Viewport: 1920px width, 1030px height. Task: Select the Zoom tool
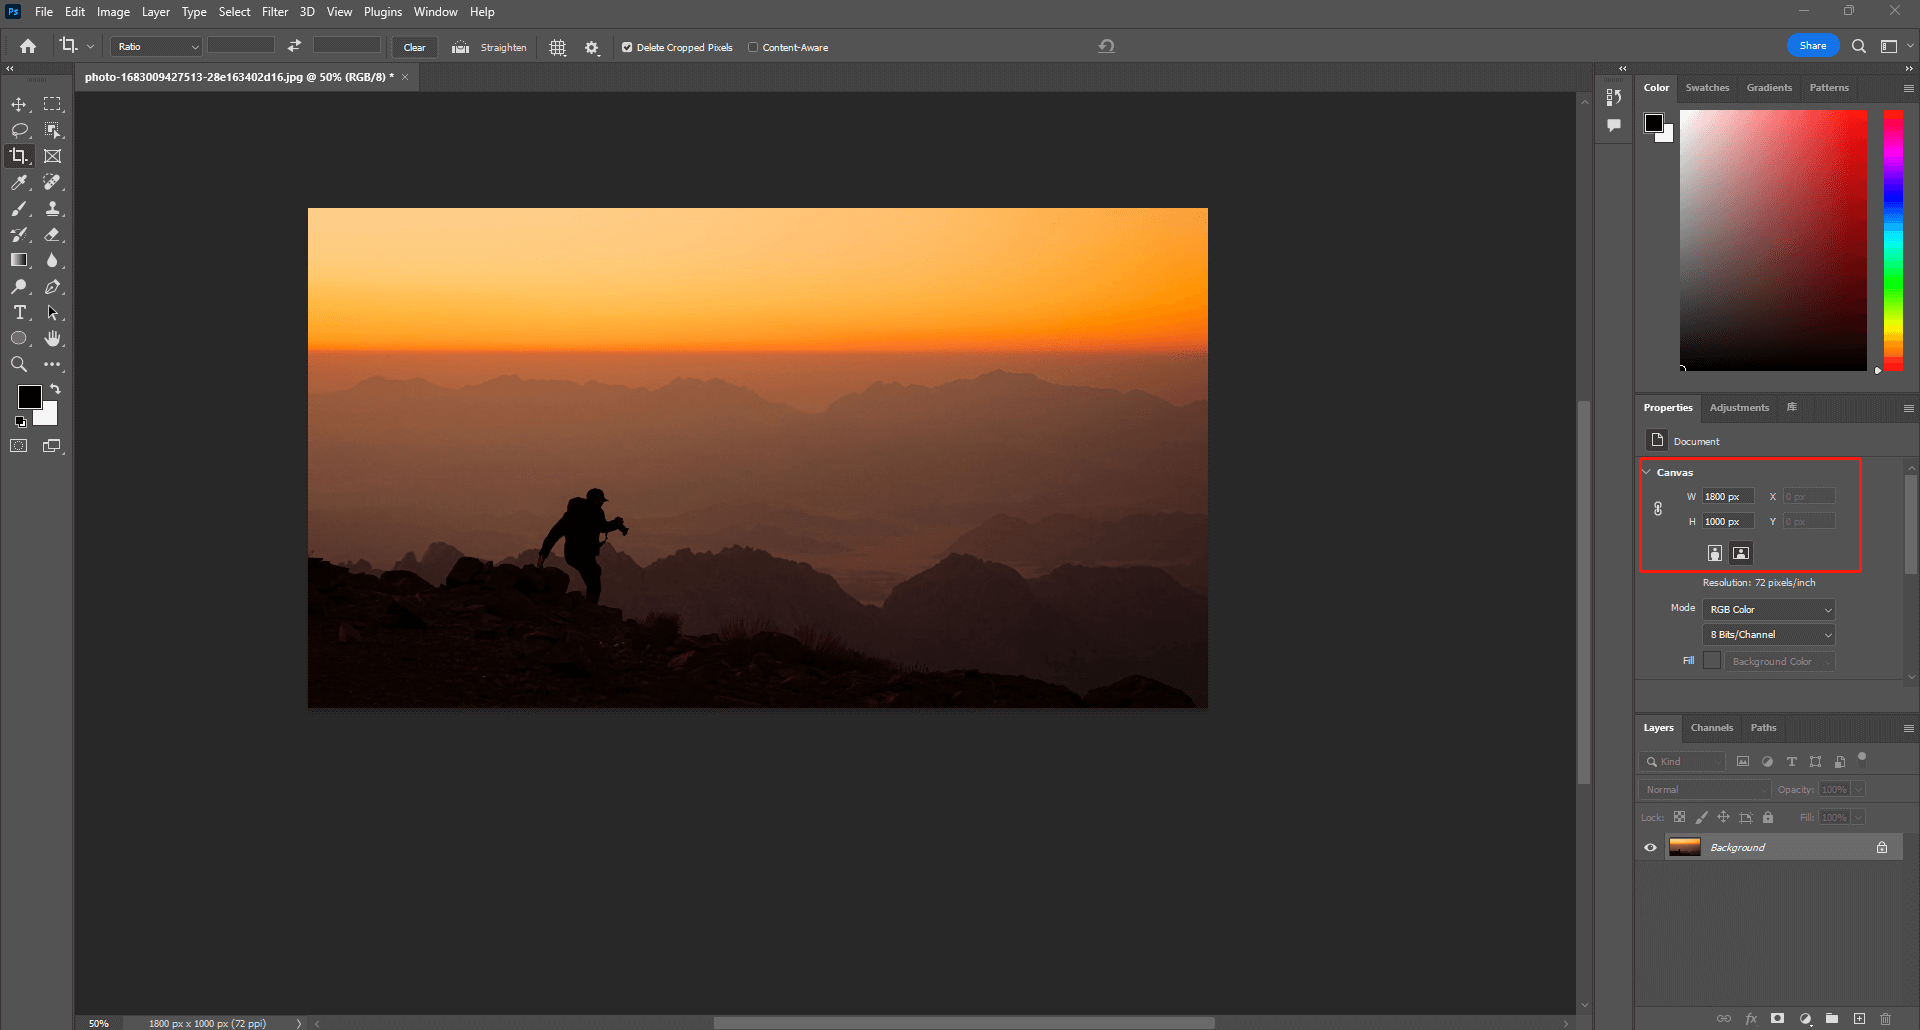pos(19,365)
